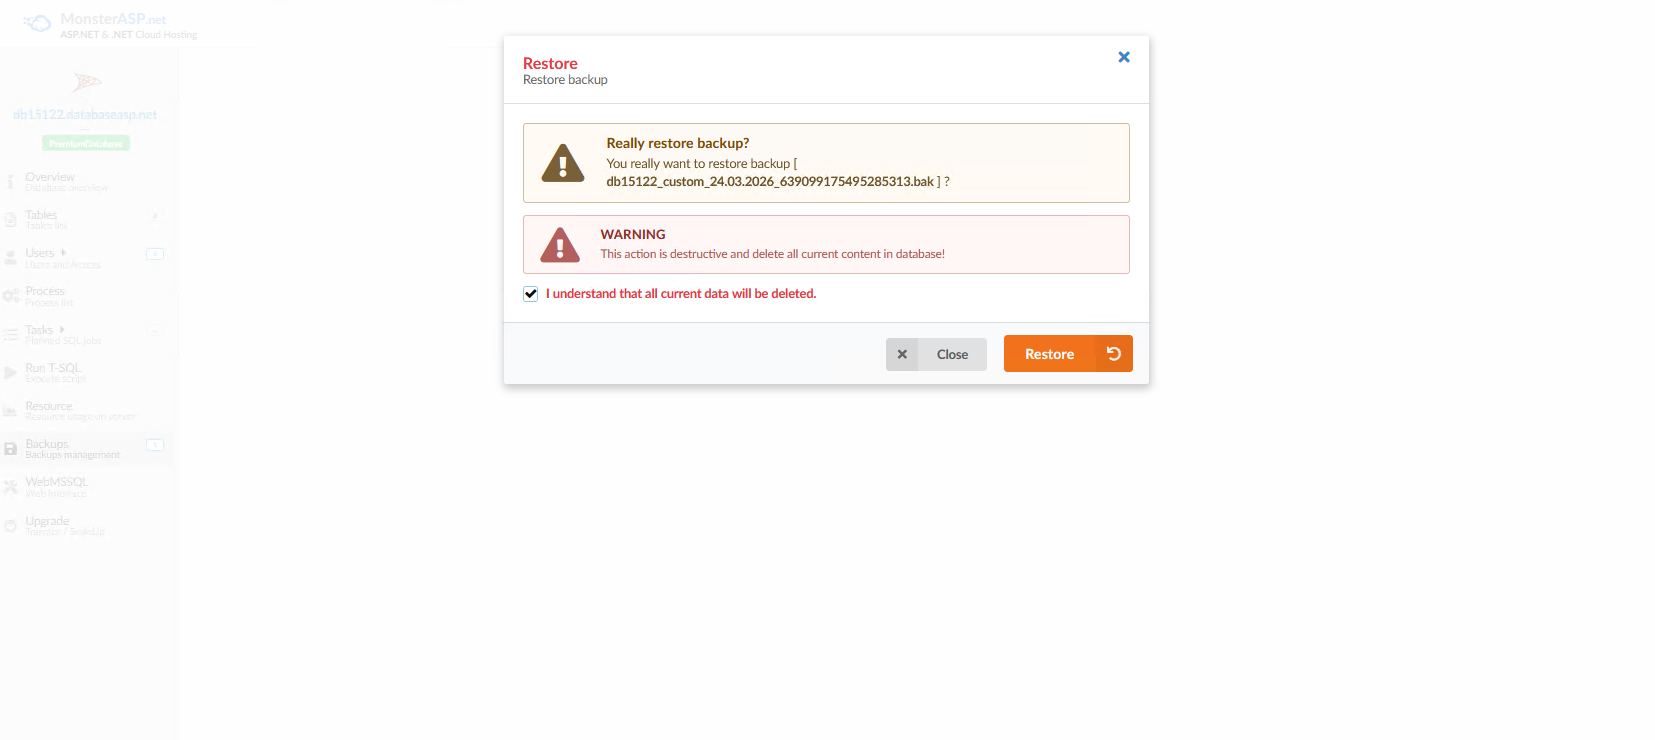Open the db15122.databaseasp.net link
This screenshot has height=740, width=1655.
pyautogui.click(x=85, y=113)
